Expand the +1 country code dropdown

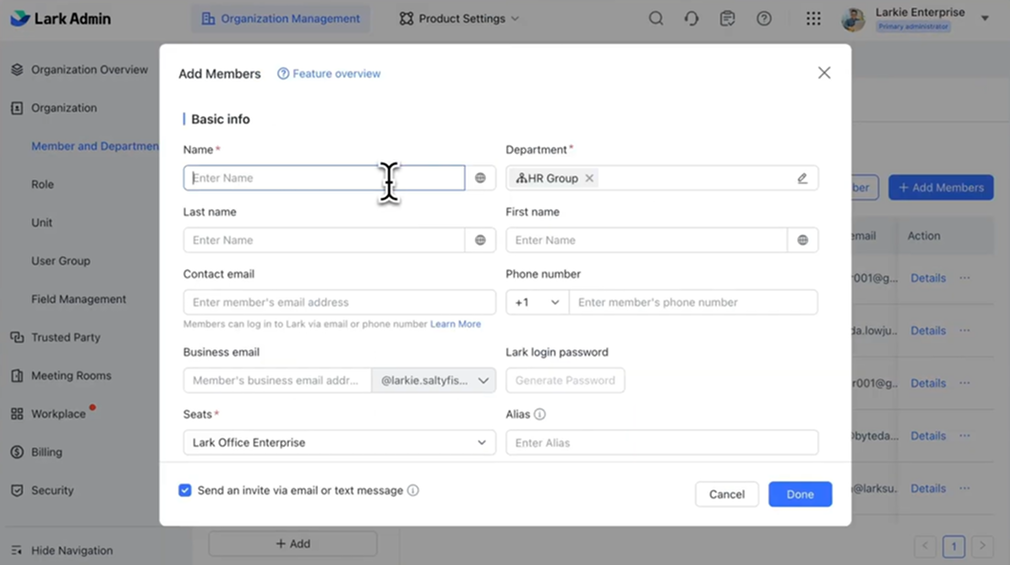pyautogui.click(x=537, y=302)
